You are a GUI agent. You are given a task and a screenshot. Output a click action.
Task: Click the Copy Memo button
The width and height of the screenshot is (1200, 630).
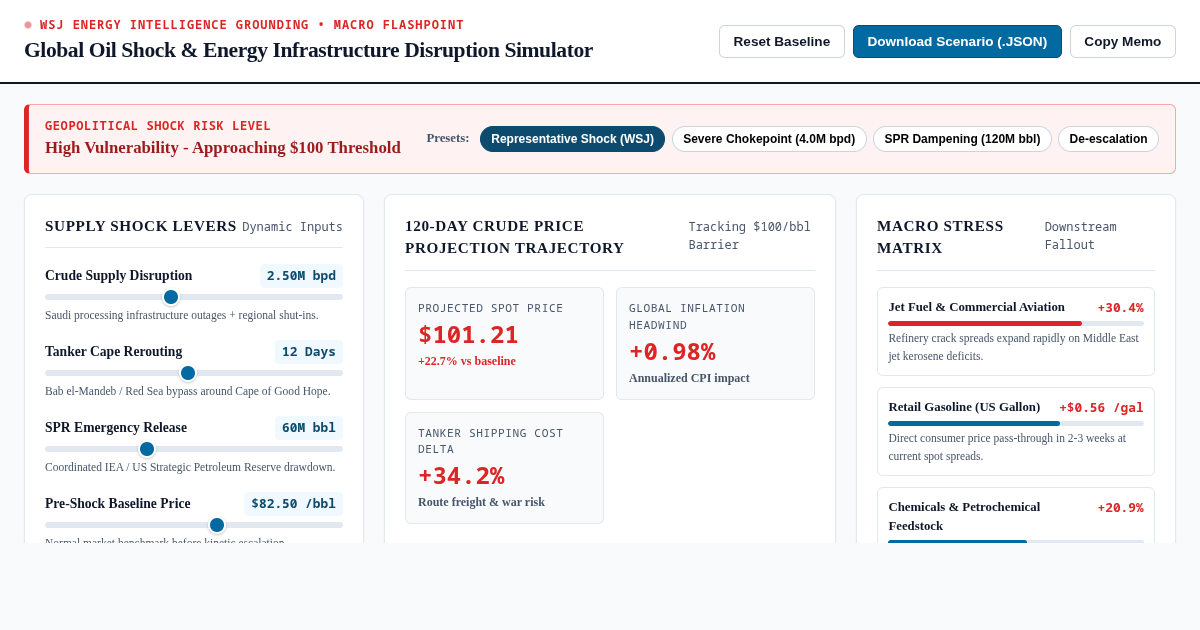coord(1123,41)
